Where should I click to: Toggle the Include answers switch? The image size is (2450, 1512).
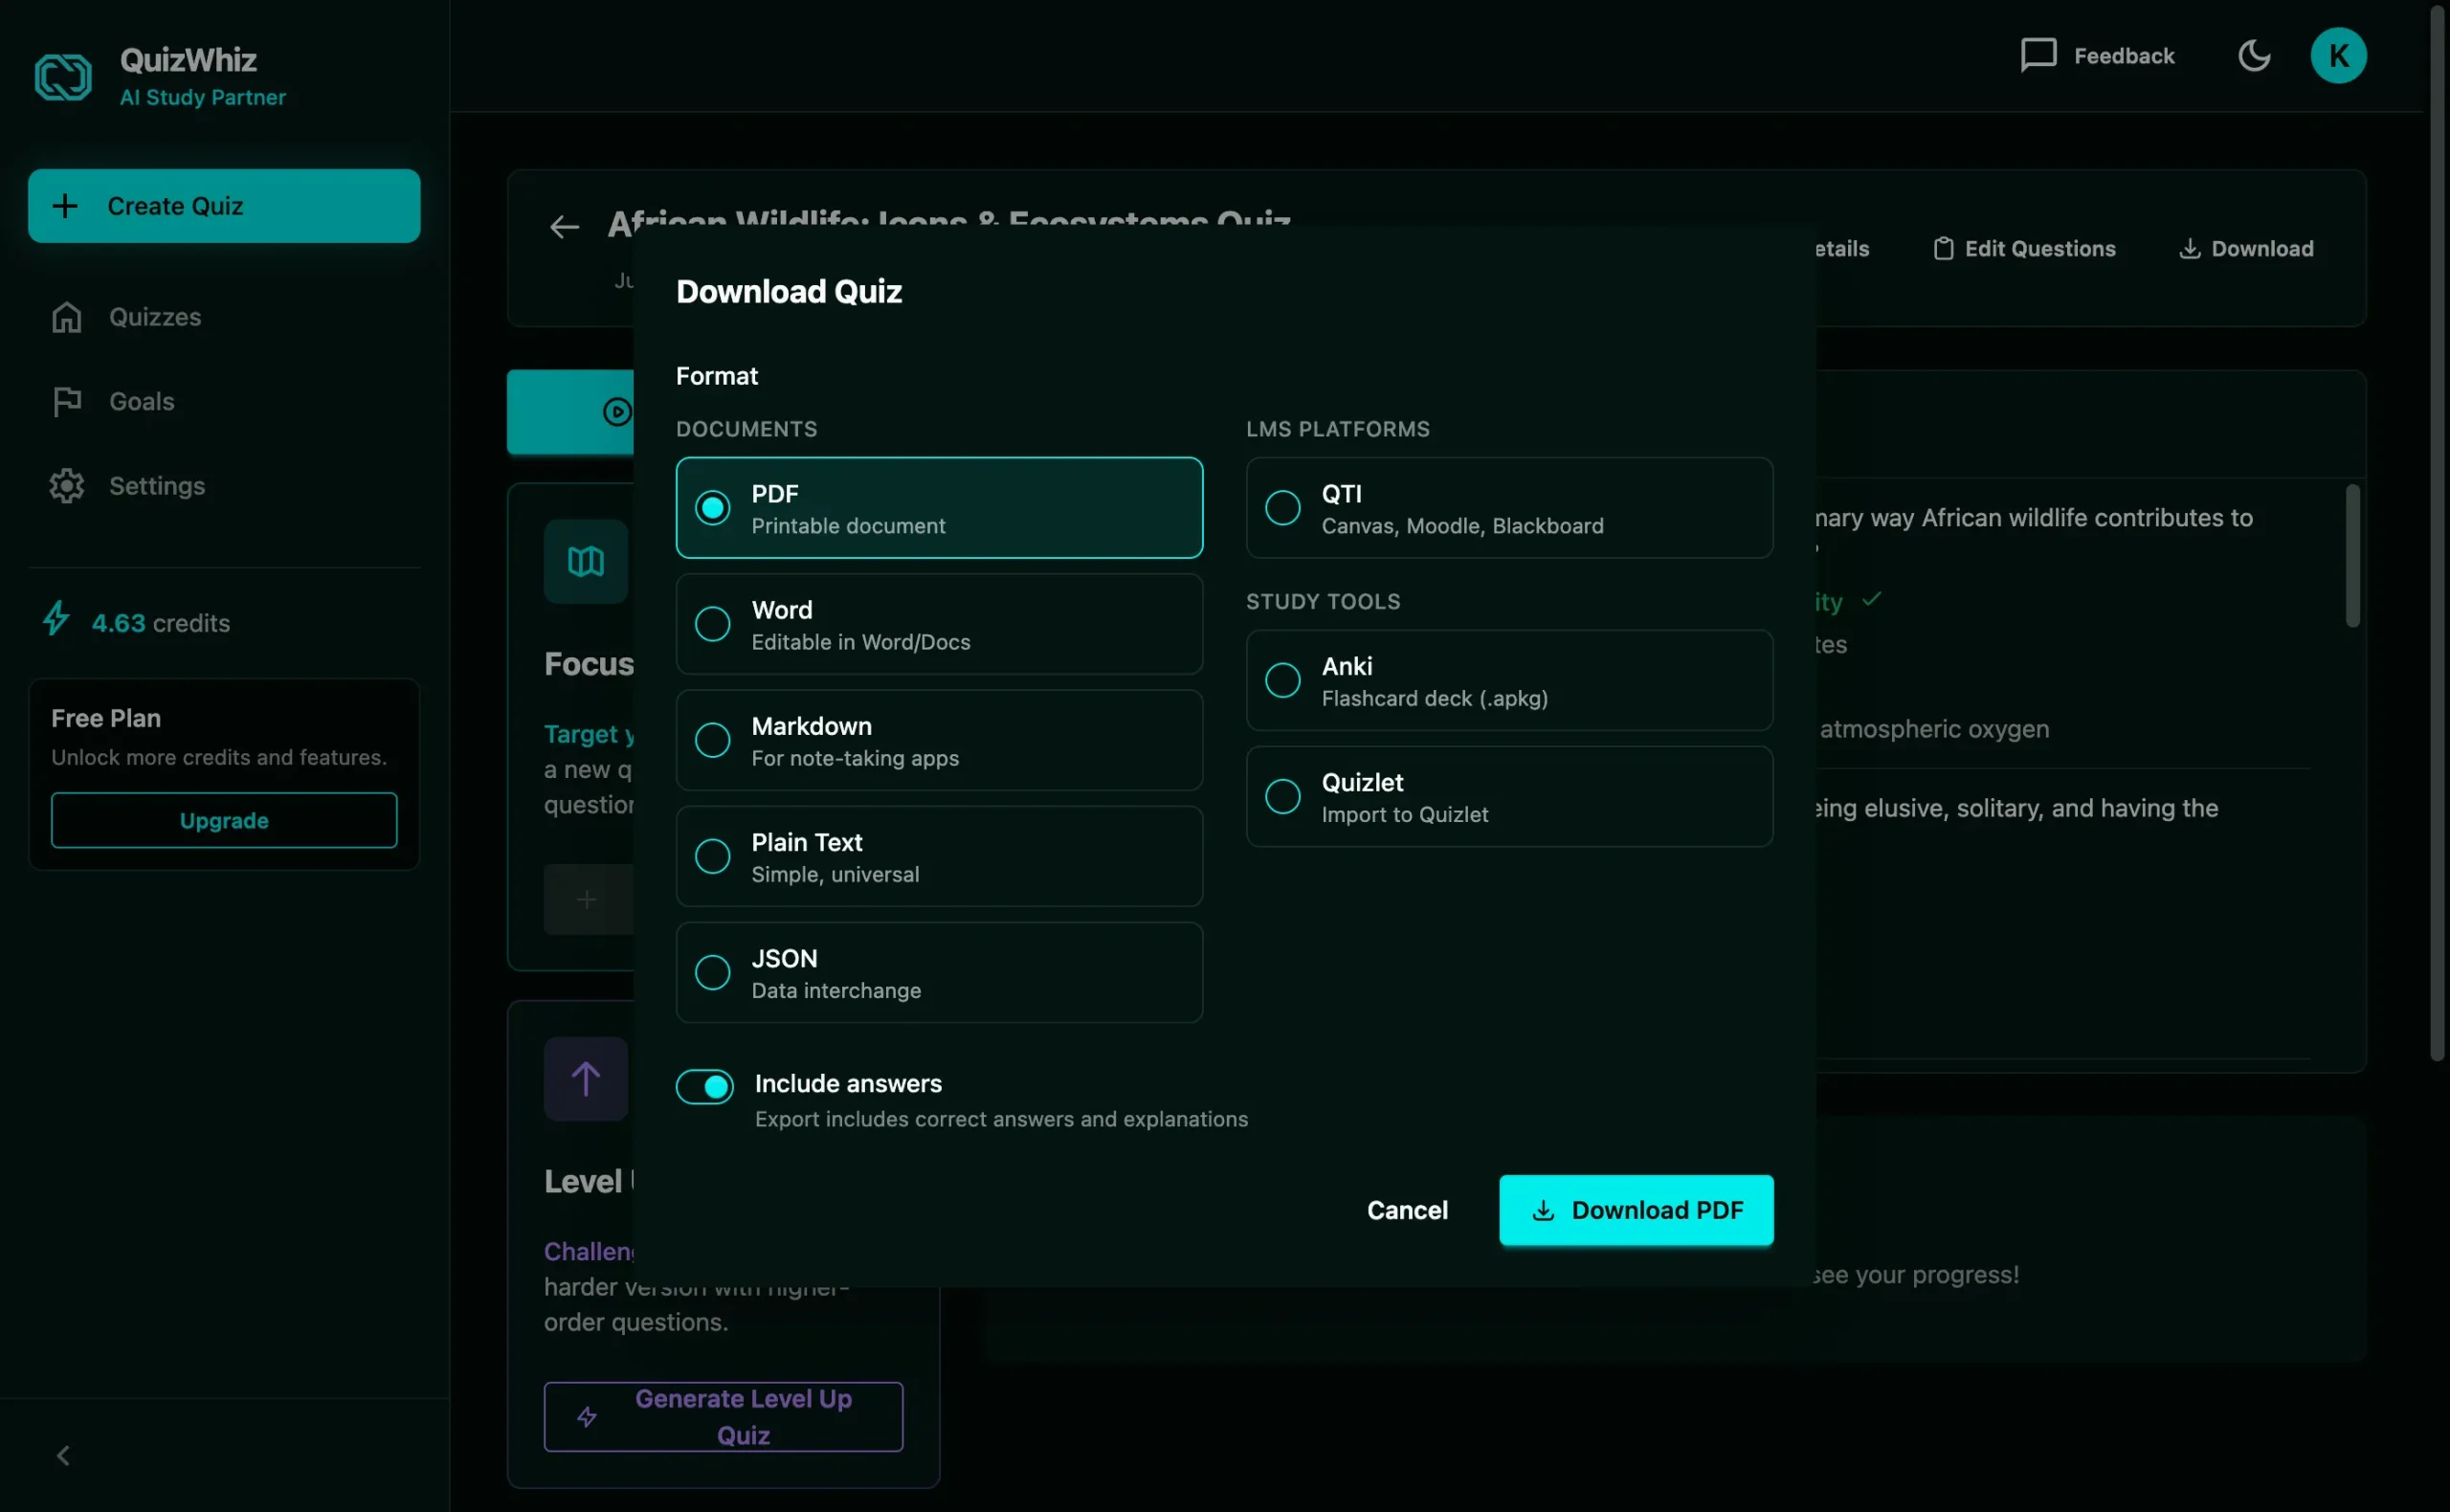[x=705, y=1087]
